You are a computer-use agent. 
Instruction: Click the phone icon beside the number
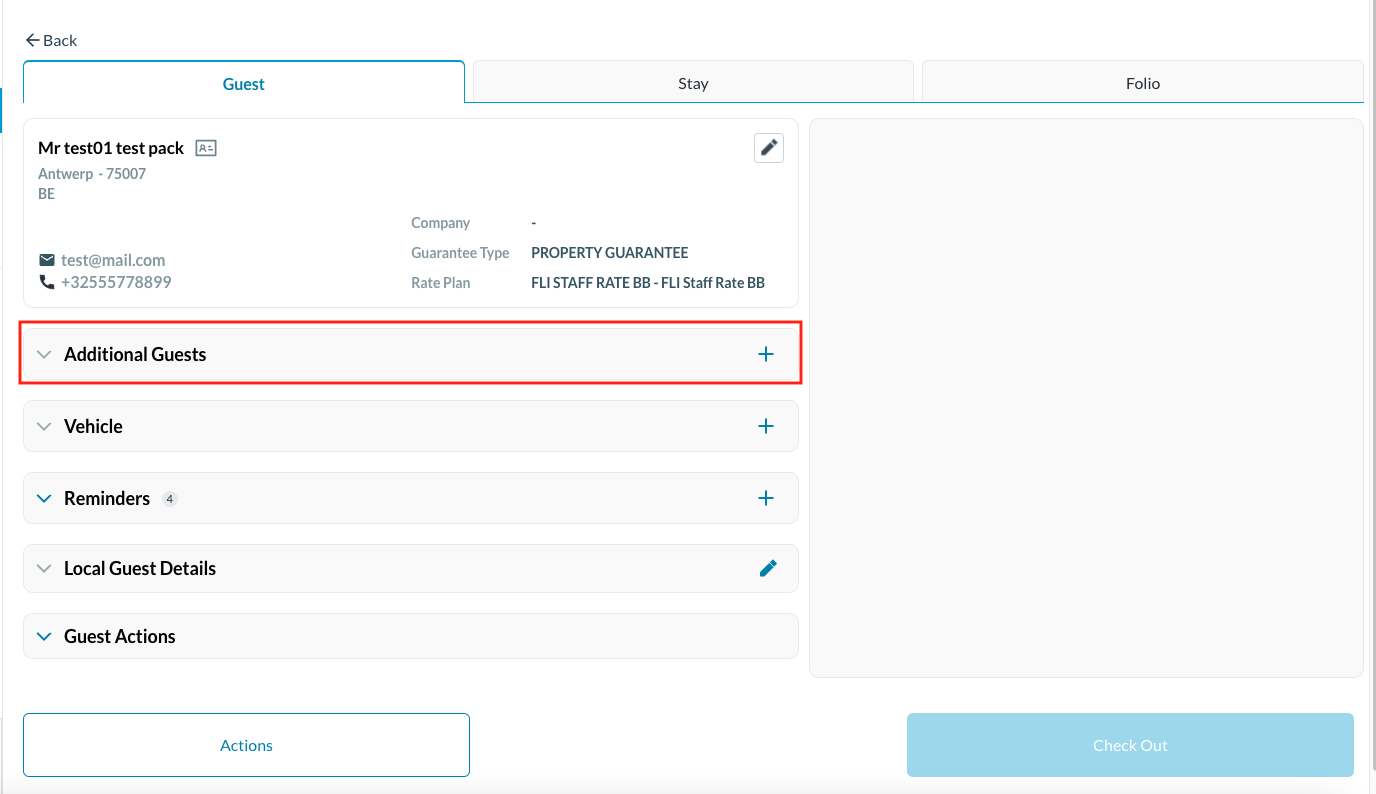pos(47,282)
